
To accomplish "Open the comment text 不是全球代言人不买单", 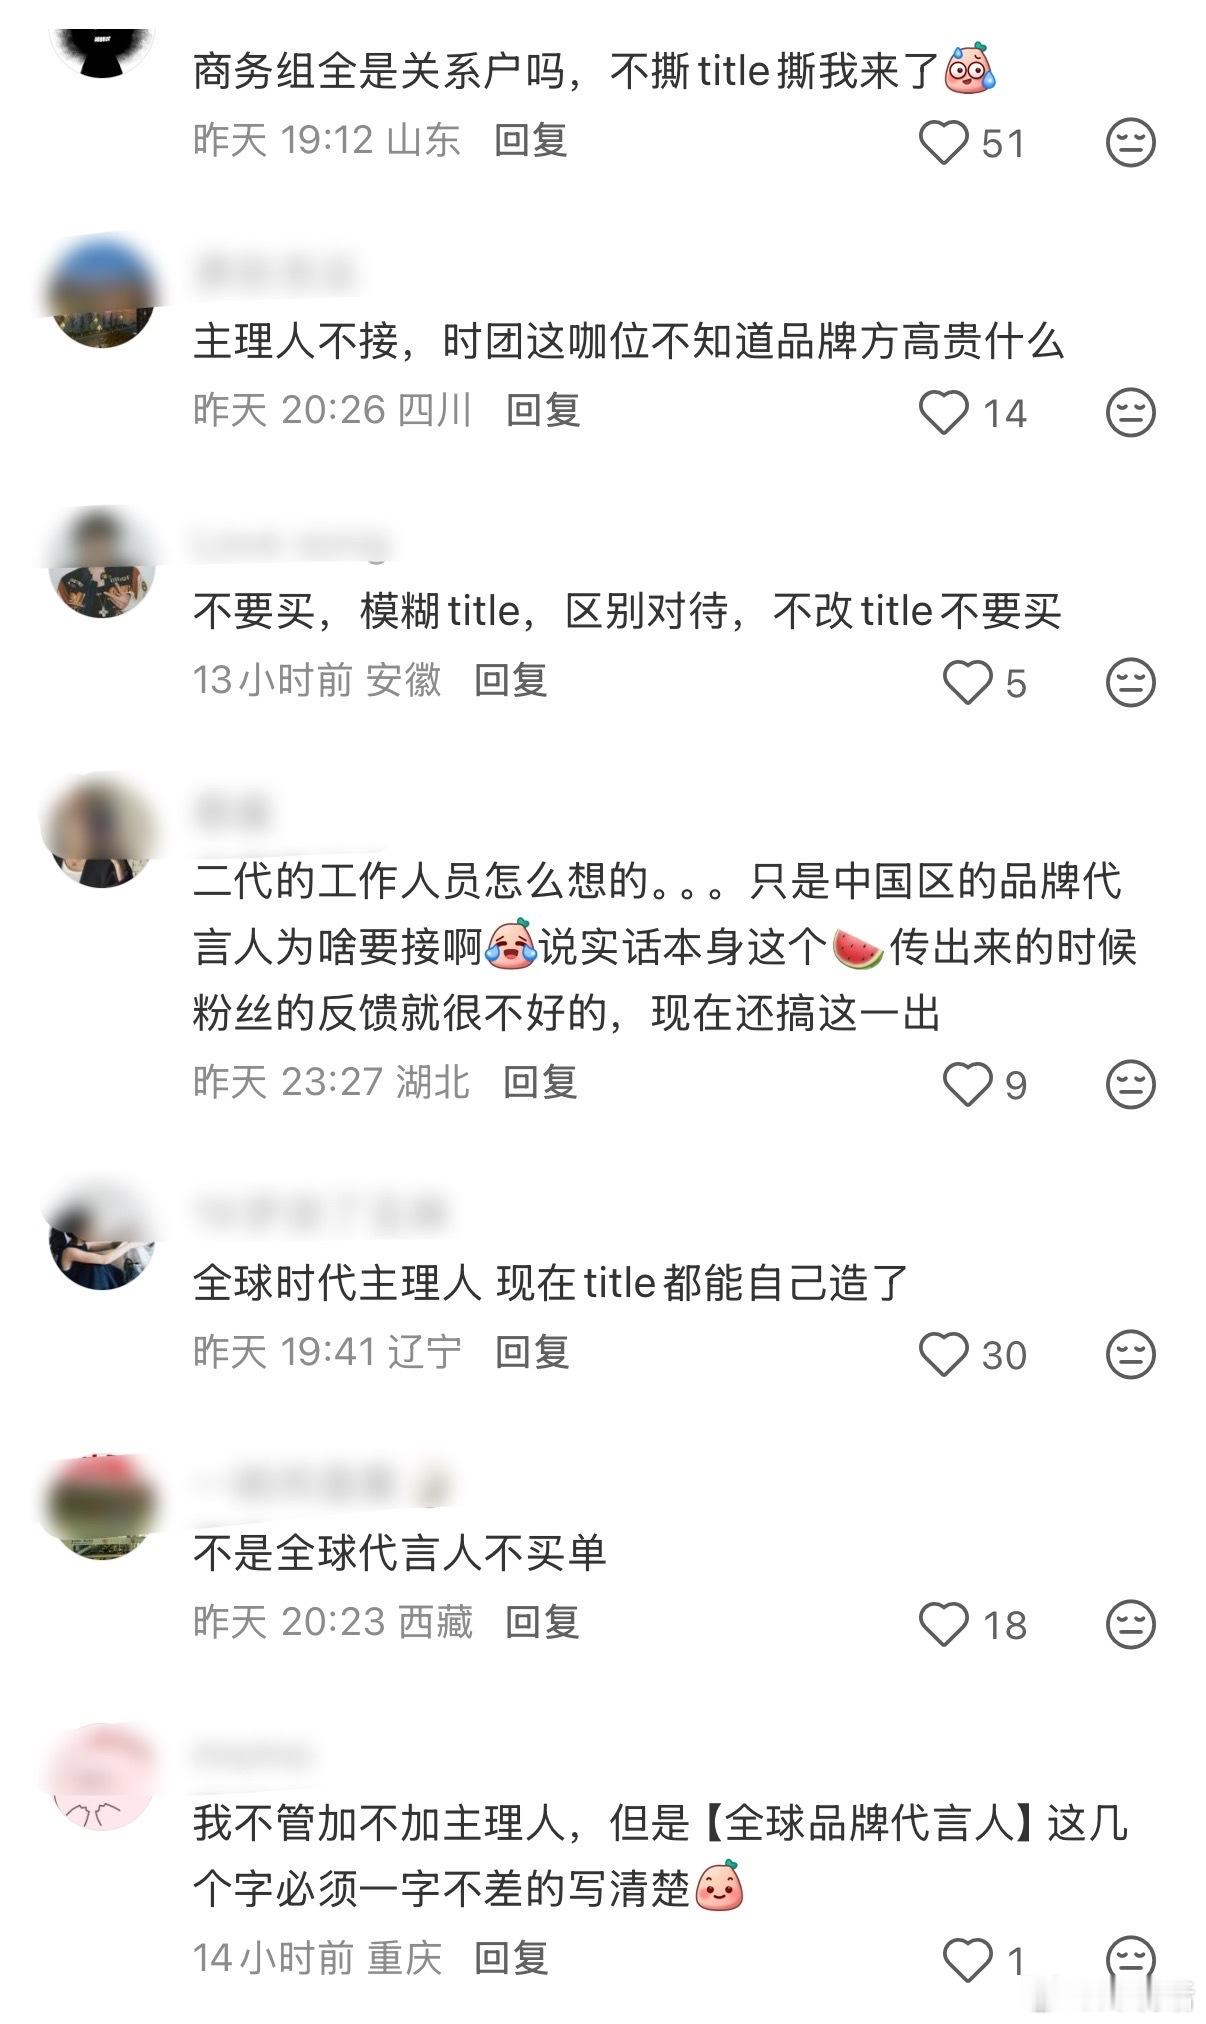I will pos(400,1553).
